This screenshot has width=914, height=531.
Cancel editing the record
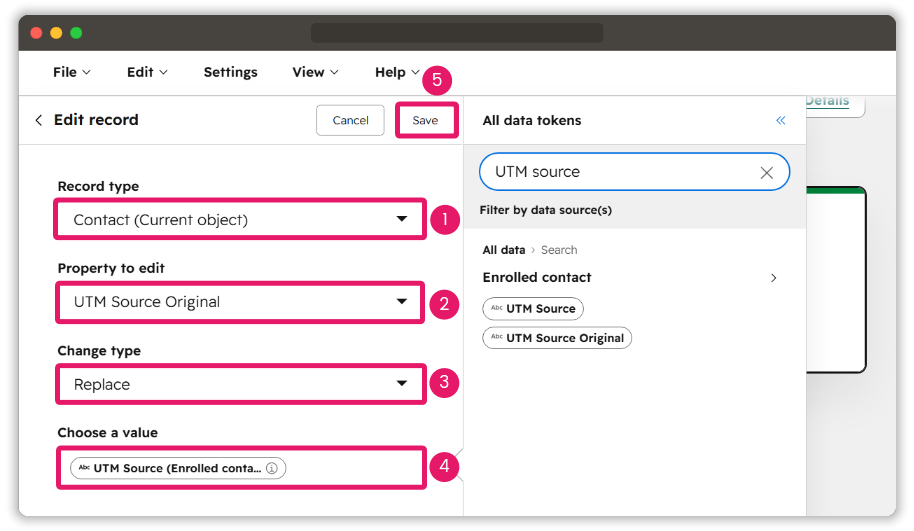pyautogui.click(x=350, y=120)
